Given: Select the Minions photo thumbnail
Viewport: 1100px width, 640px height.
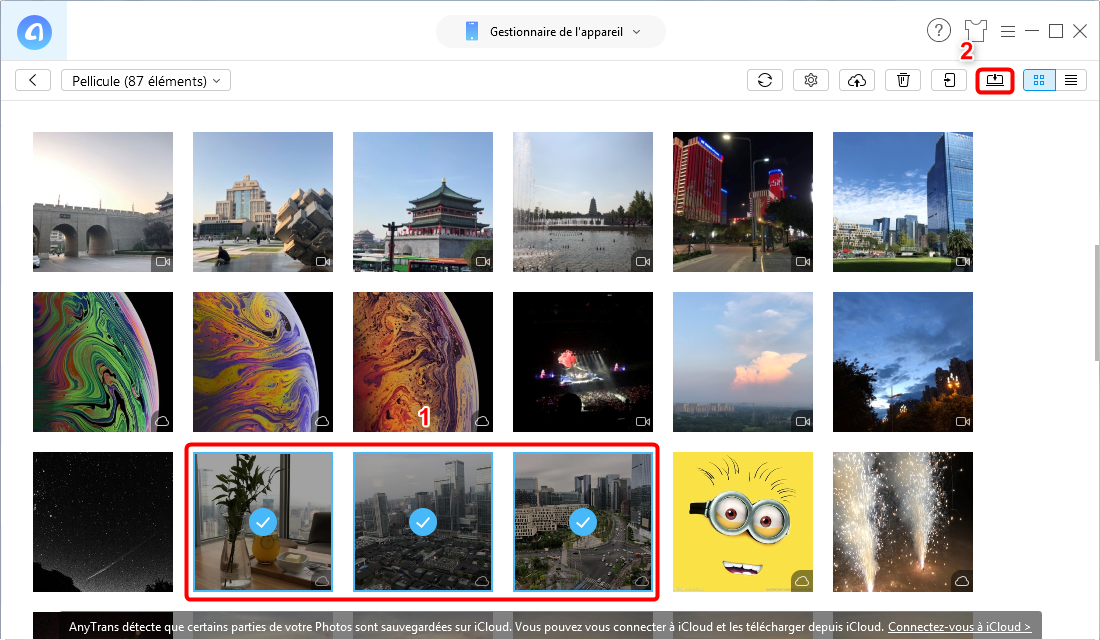Looking at the screenshot, I should [x=742, y=521].
